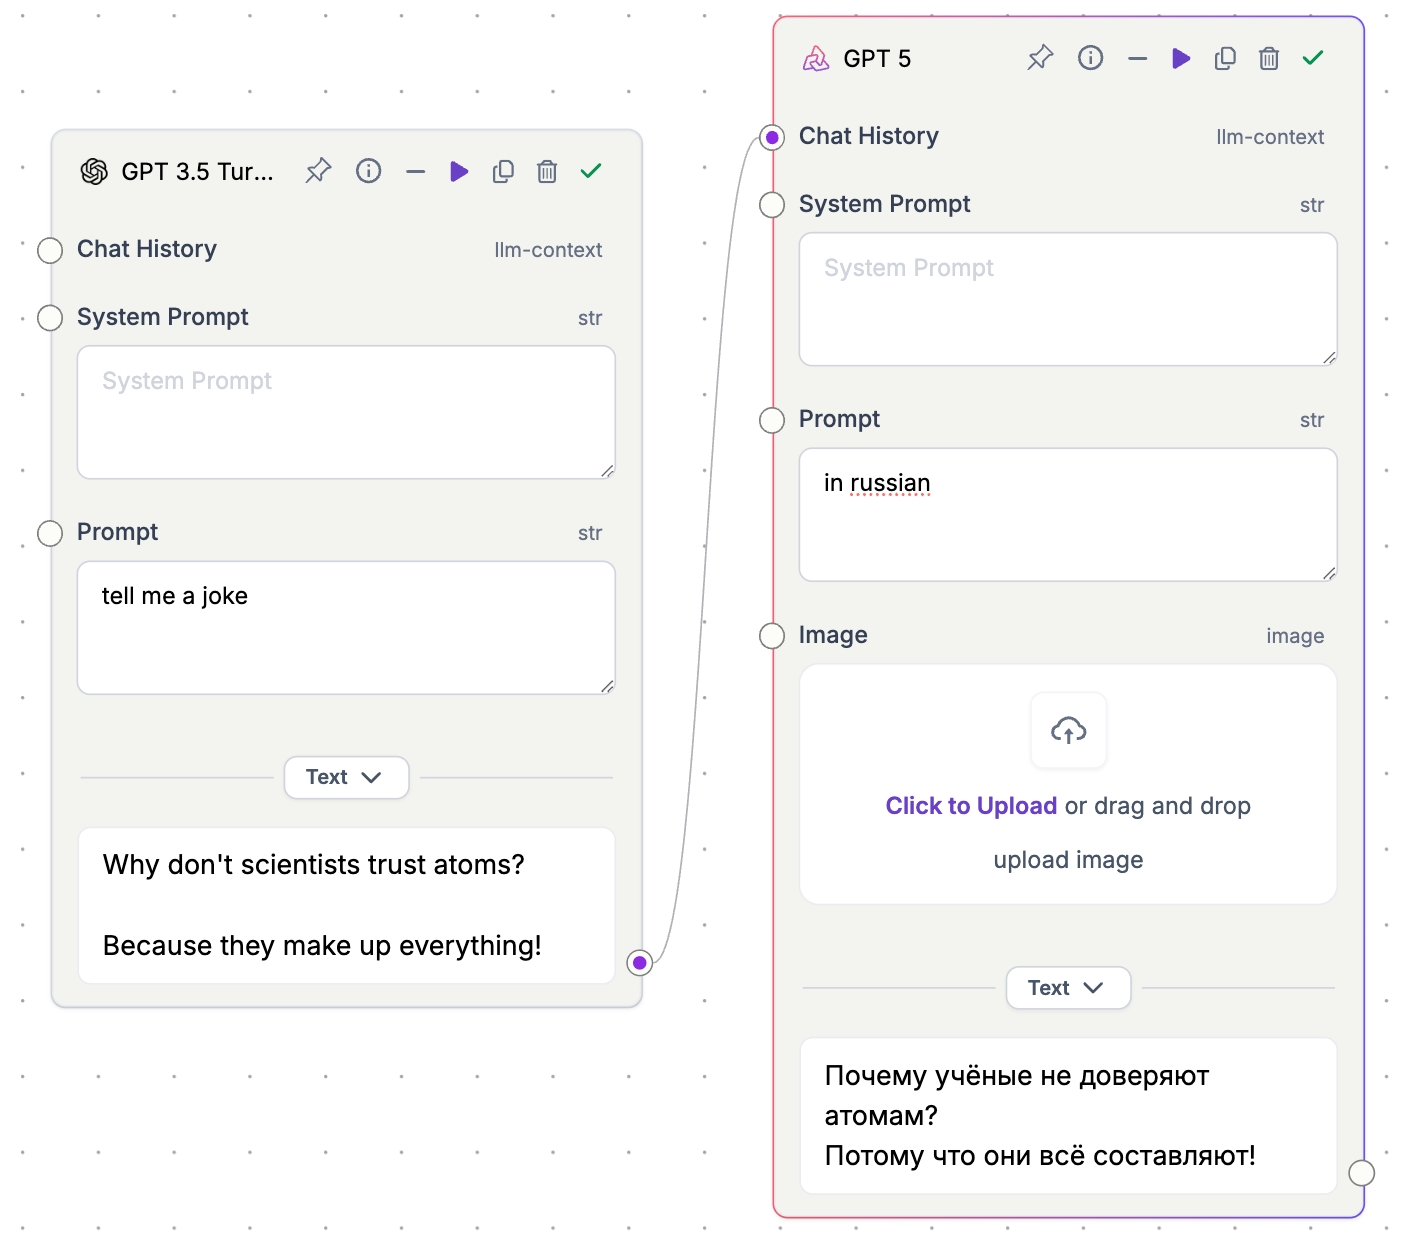This screenshot has width=1412, height=1240.
Task: Click the Prompt input port on GPT 3.5 node
Action: 50,533
